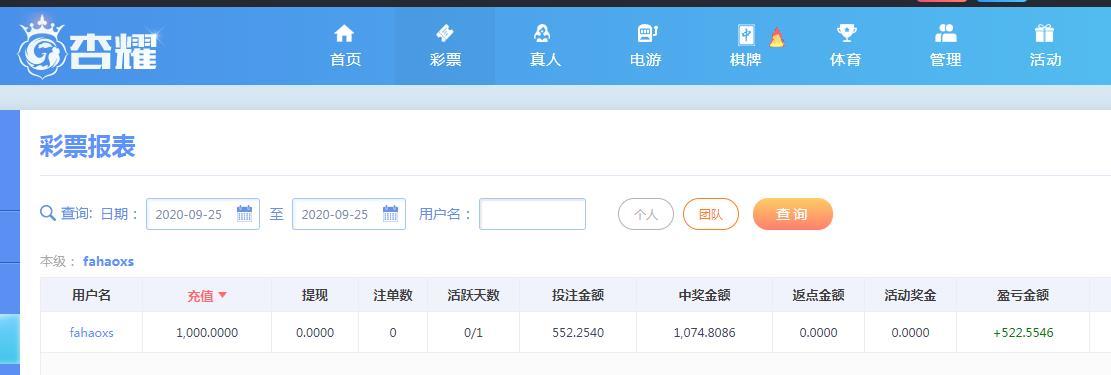Image resolution: width=1111 pixels, height=375 pixels.
Task: Open 电游 slot machine icon
Action: pos(646,33)
